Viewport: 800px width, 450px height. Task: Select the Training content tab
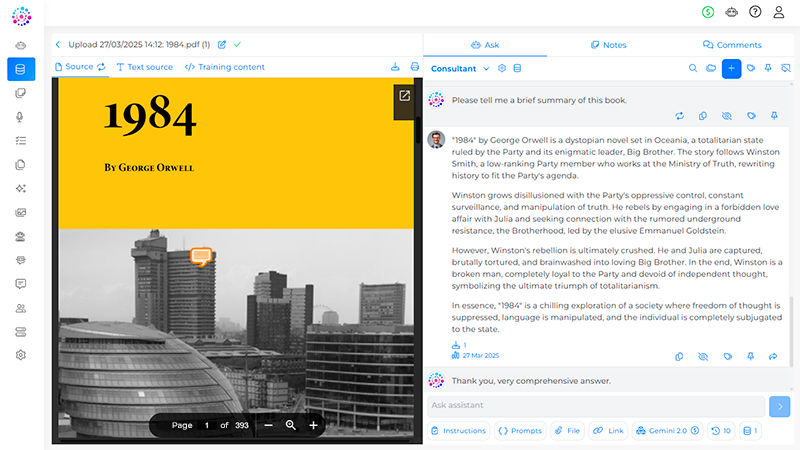pos(225,67)
